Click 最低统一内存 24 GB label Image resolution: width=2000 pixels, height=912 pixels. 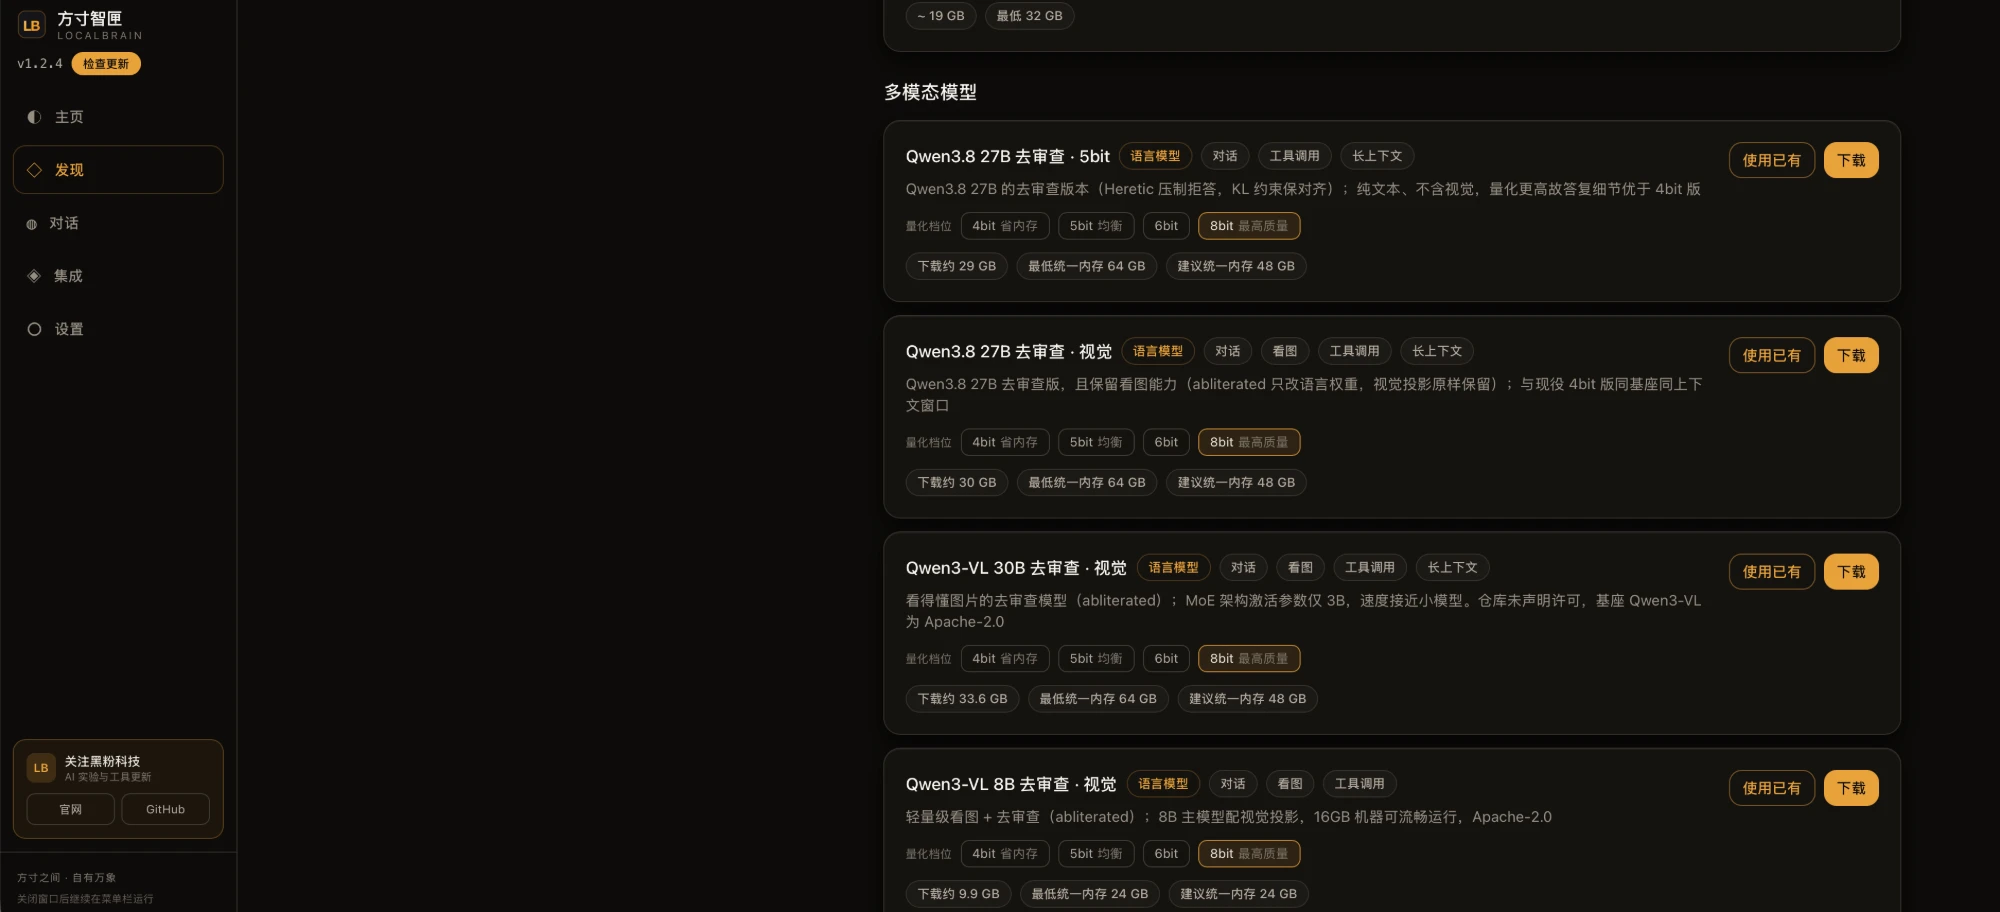[x=1090, y=894]
